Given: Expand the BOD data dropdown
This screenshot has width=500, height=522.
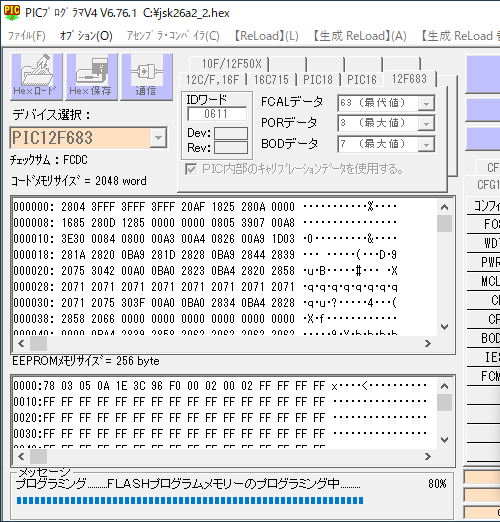Looking at the screenshot, I should tap(426, 145).
